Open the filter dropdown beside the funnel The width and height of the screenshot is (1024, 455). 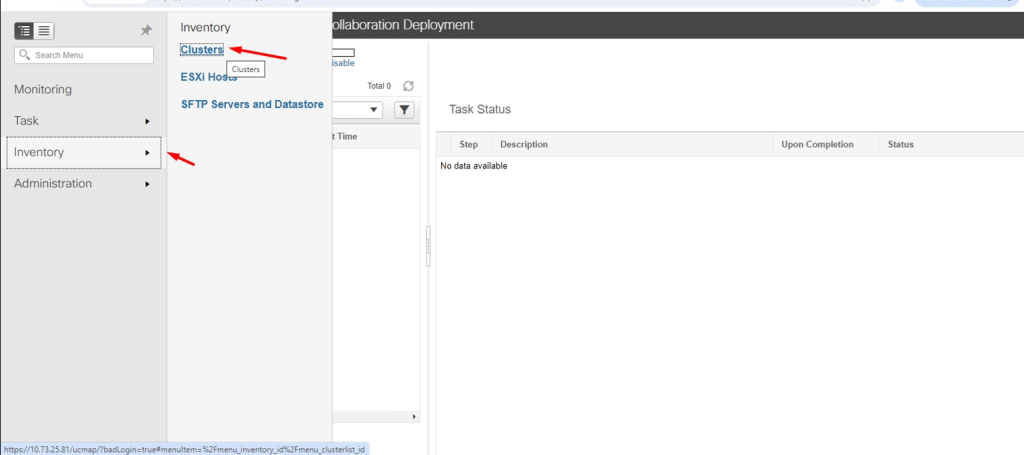[374, 110]
